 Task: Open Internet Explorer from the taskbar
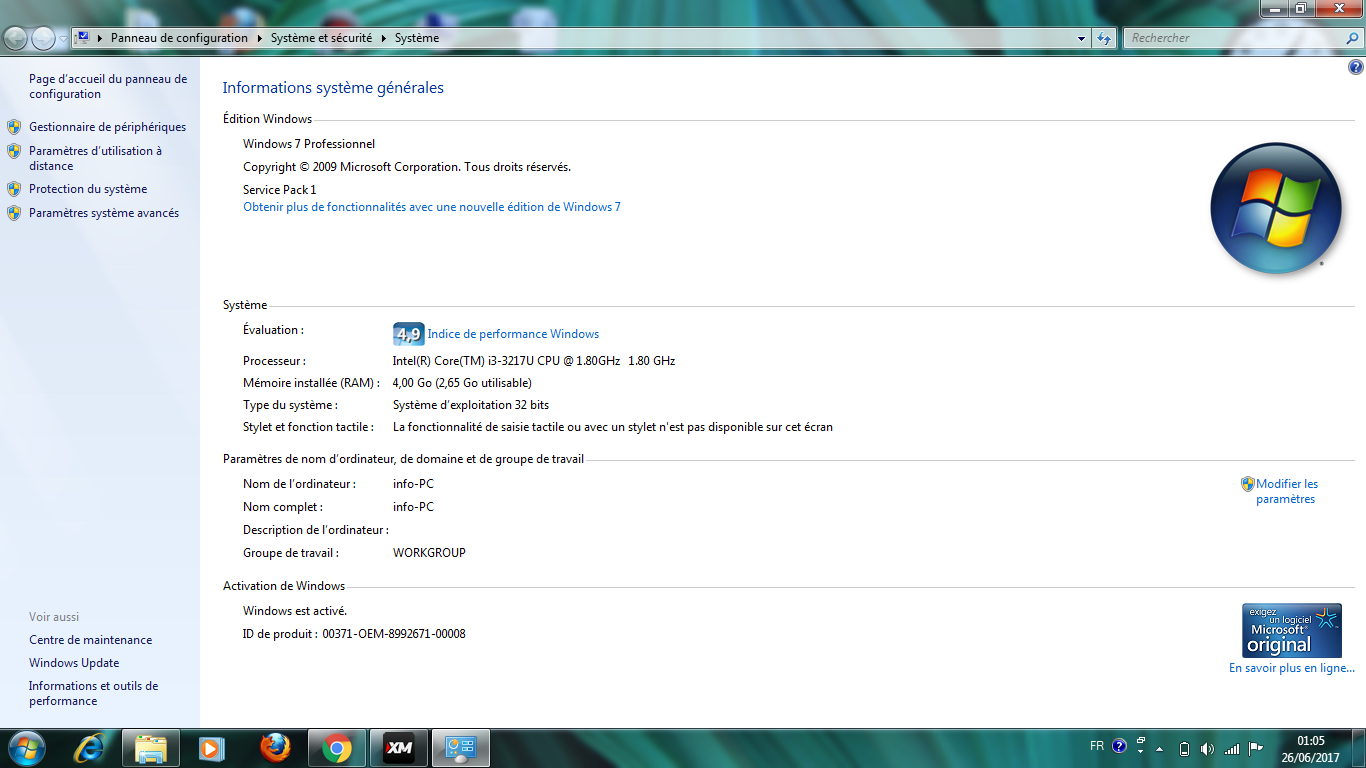[x=90, y=748]
